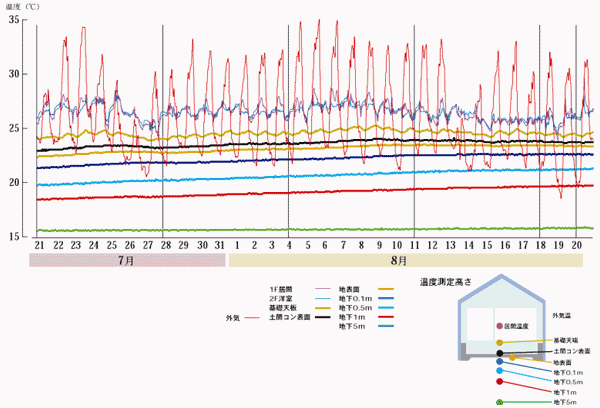Click the red 地下1m diagram dot
Viewport: 600px width, 408px height.
(x=499, y=381)
